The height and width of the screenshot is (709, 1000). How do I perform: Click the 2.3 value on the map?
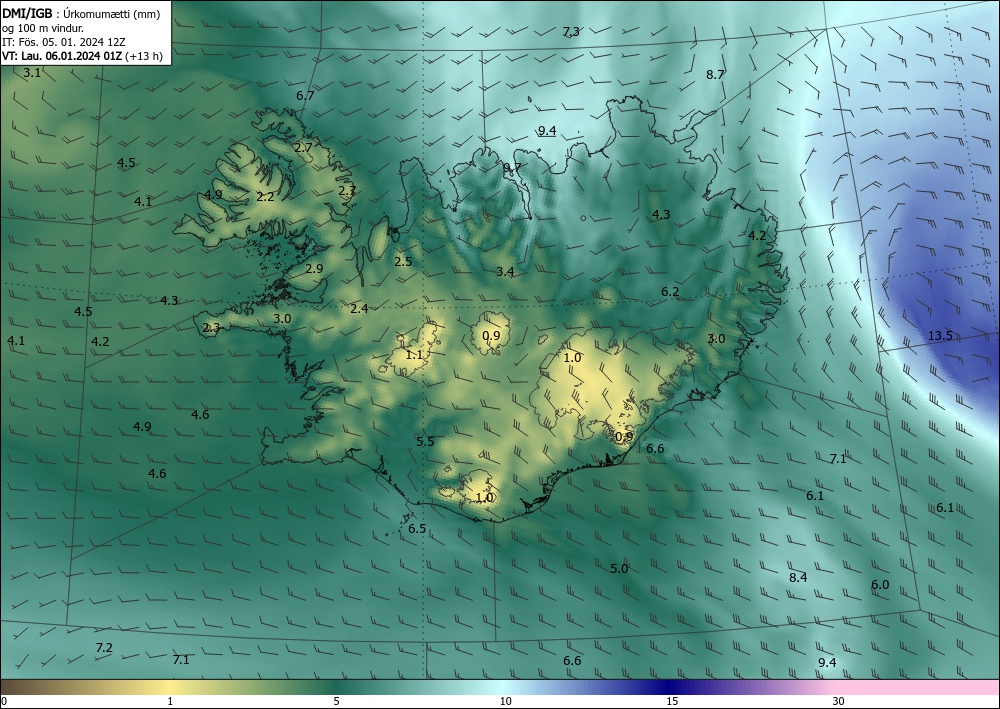[x=211, y=328]
